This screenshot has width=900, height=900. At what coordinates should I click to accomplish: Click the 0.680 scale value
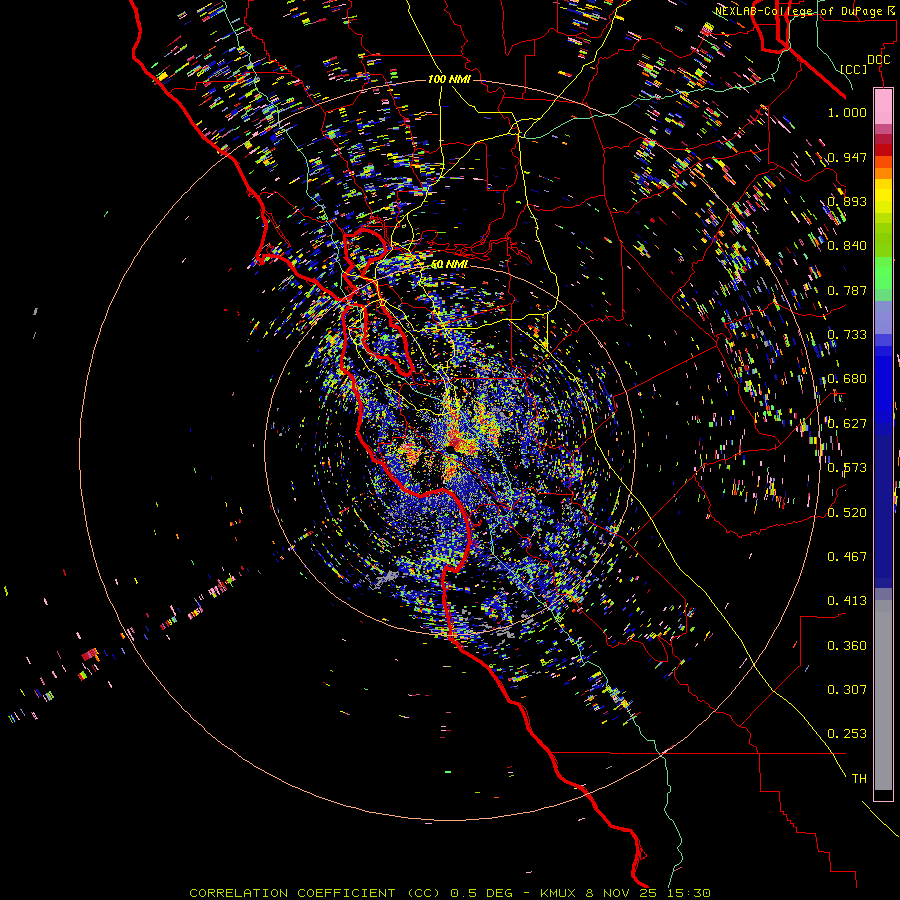(x=847, y=379)
